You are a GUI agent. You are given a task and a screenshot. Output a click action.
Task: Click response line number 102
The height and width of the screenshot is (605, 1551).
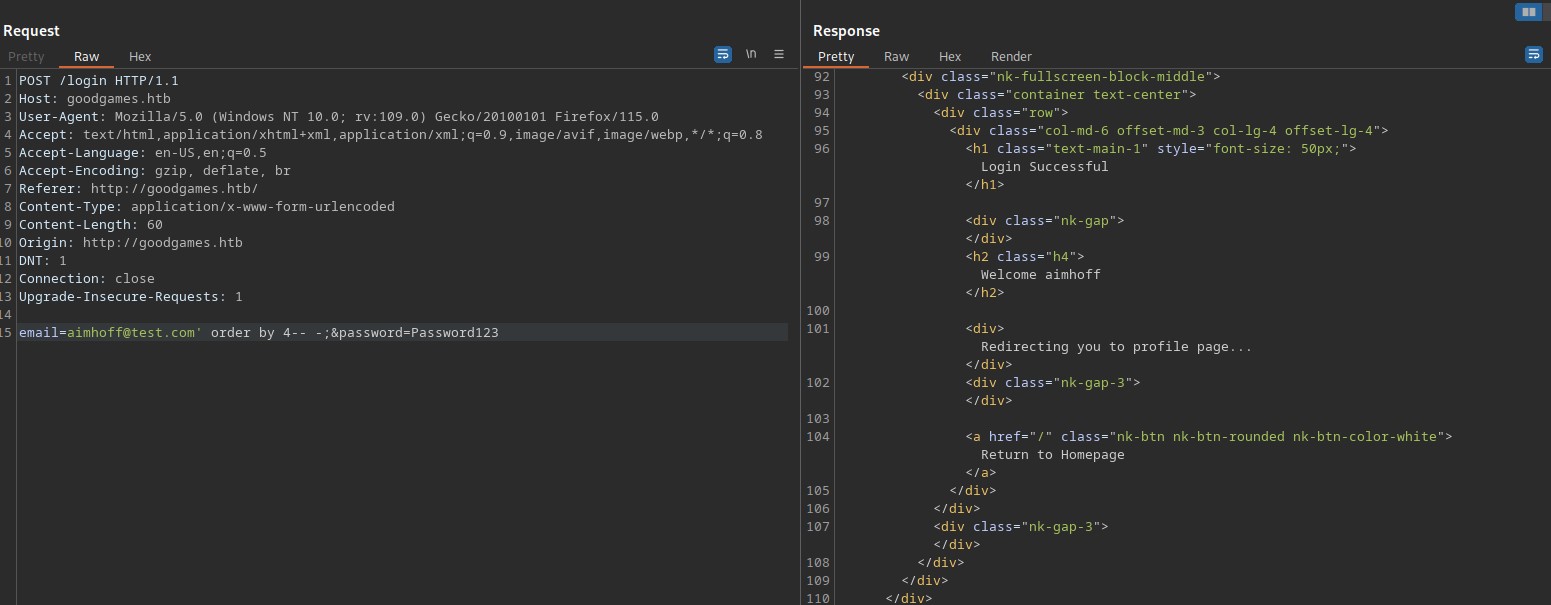coord(818,383)
